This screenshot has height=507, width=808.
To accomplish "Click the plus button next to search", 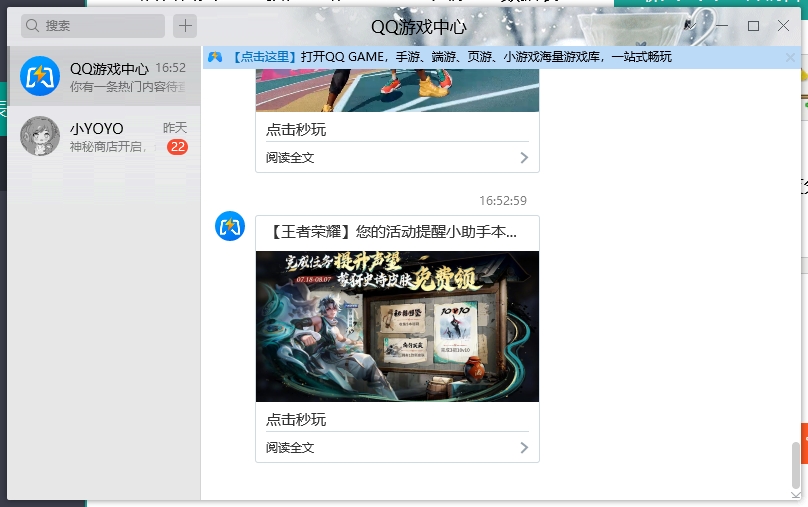I will (x=185, y=26).
